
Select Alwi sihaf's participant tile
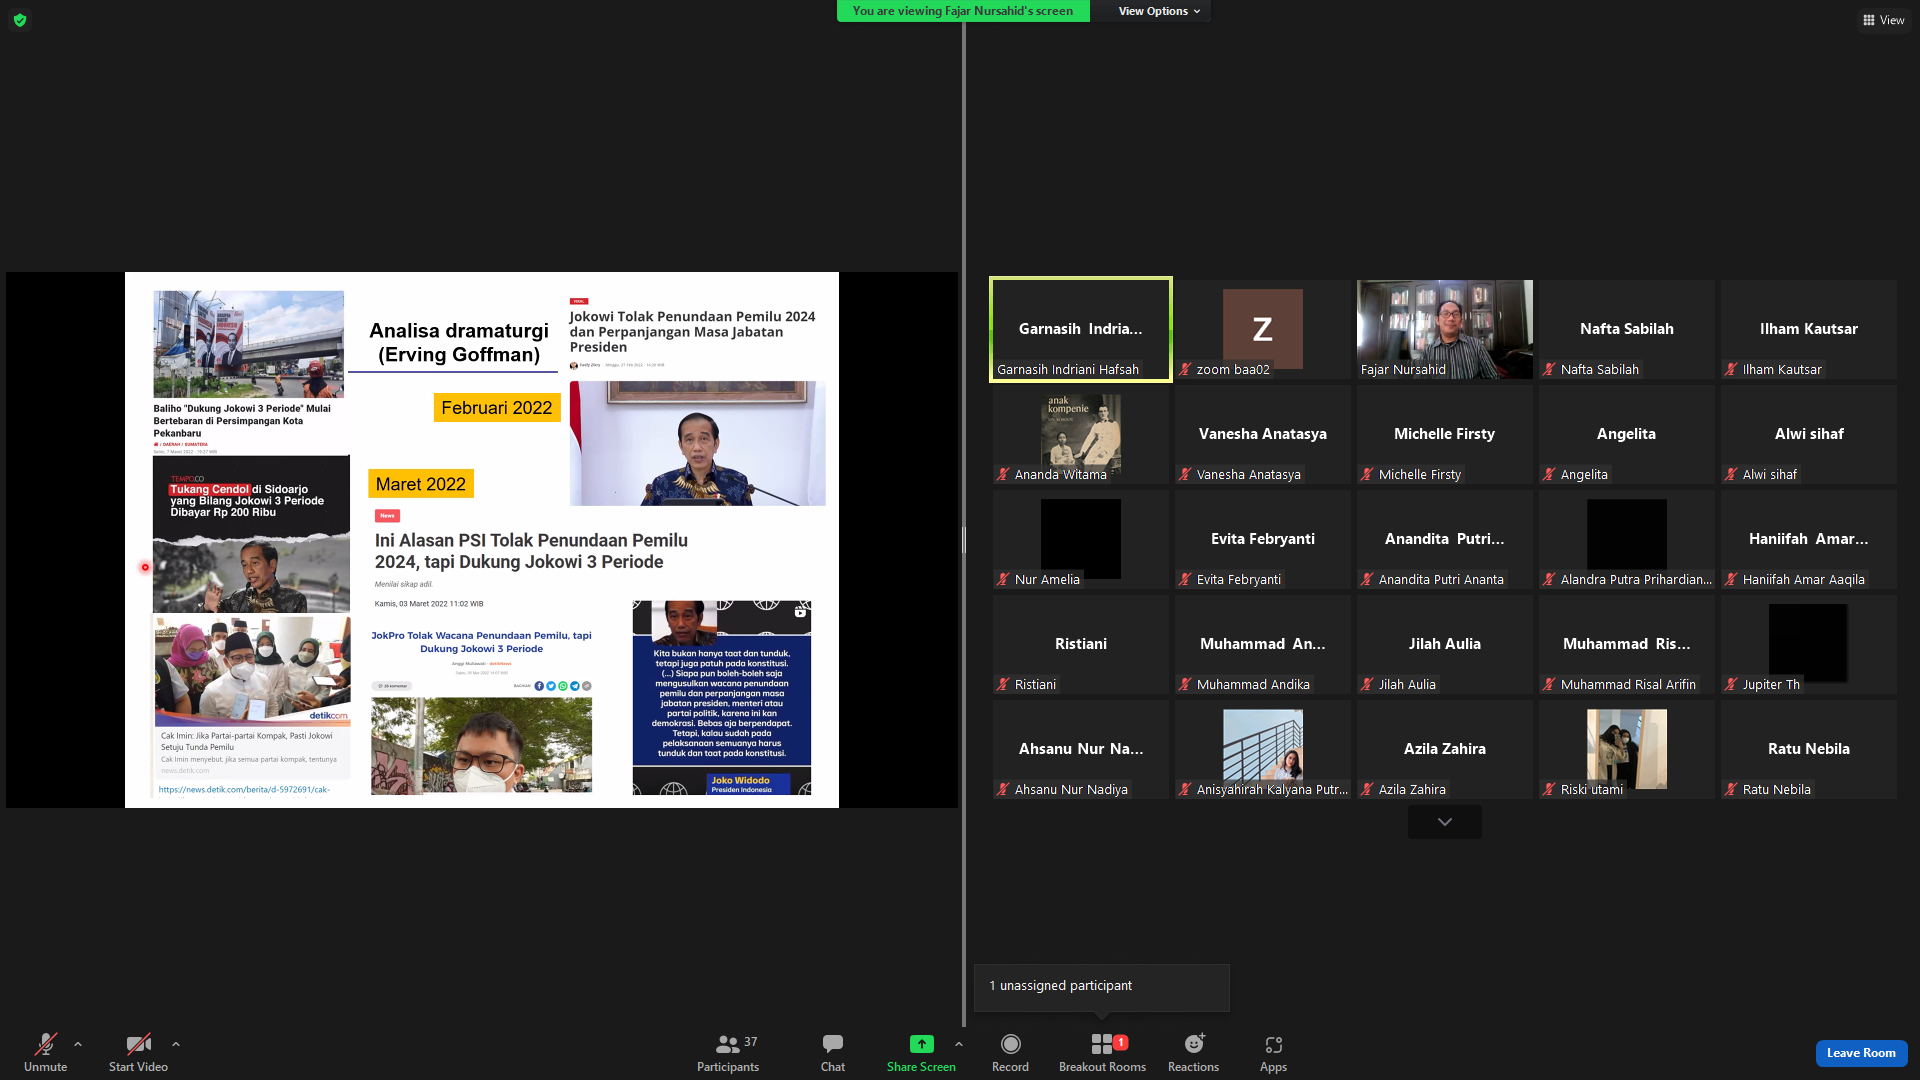[1808, 434]
